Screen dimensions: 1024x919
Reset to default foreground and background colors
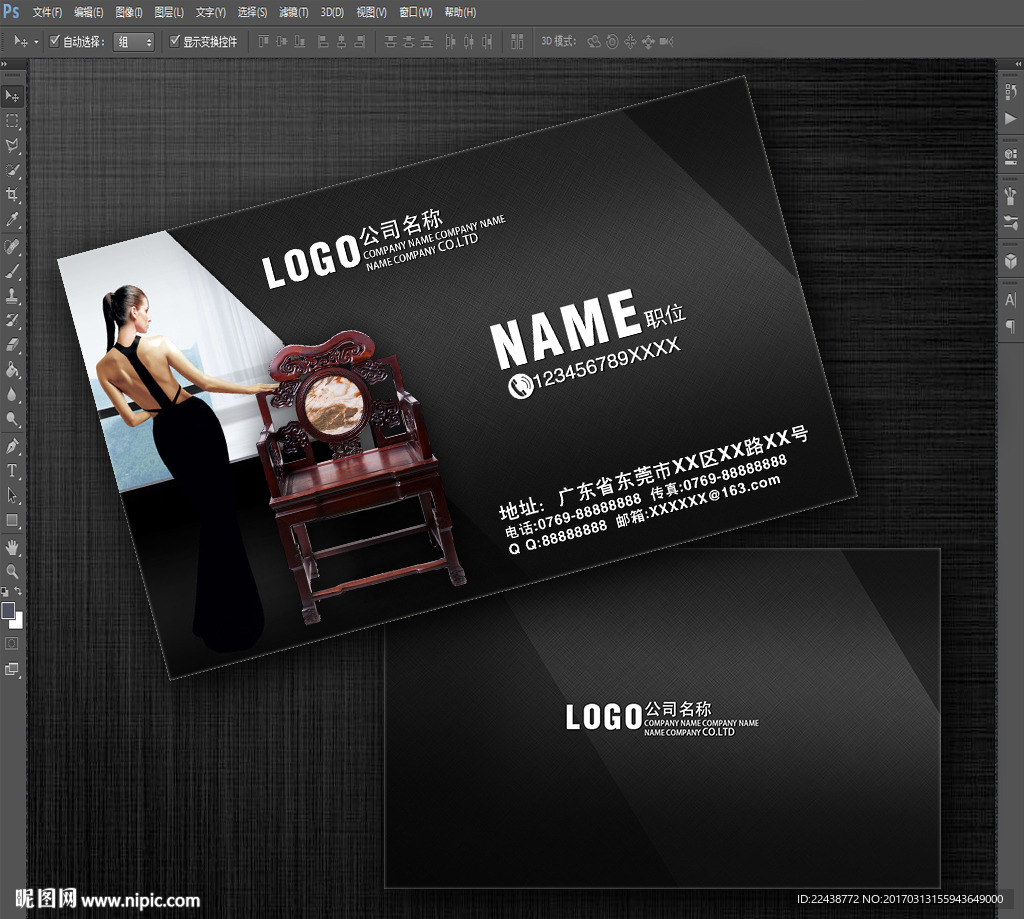[5, 592]
